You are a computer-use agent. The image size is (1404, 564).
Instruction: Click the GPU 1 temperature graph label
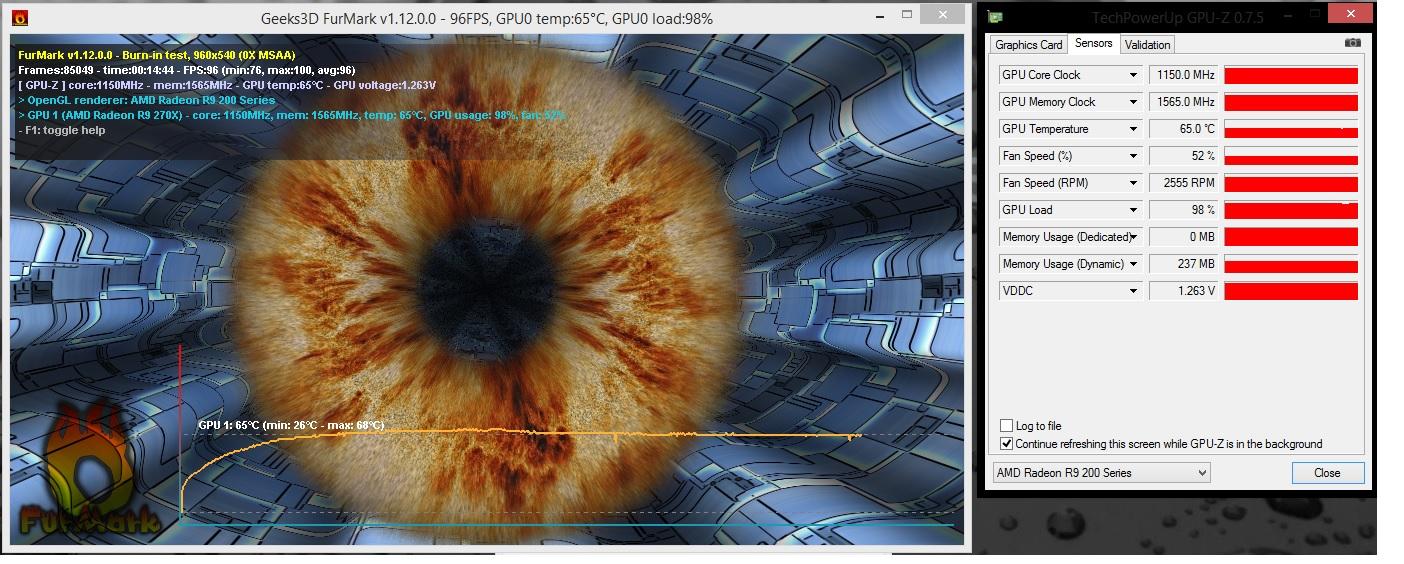[x=291, y=425]
